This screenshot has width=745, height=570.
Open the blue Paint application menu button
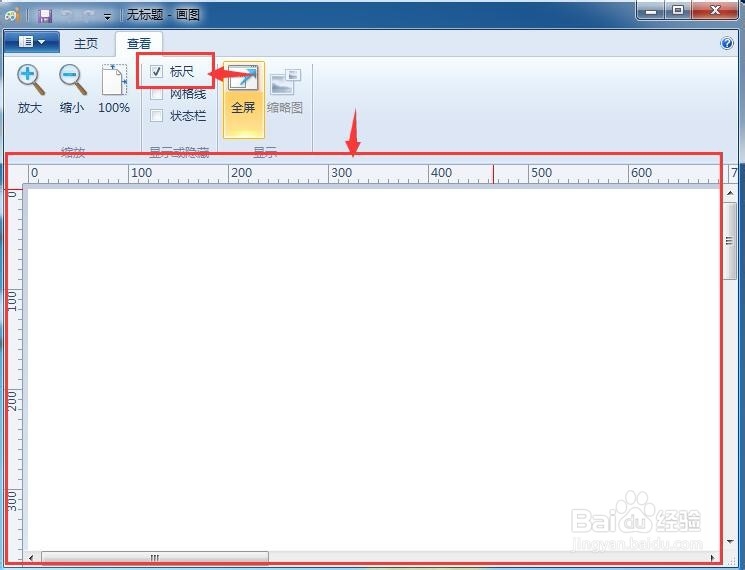coord(32,42)
